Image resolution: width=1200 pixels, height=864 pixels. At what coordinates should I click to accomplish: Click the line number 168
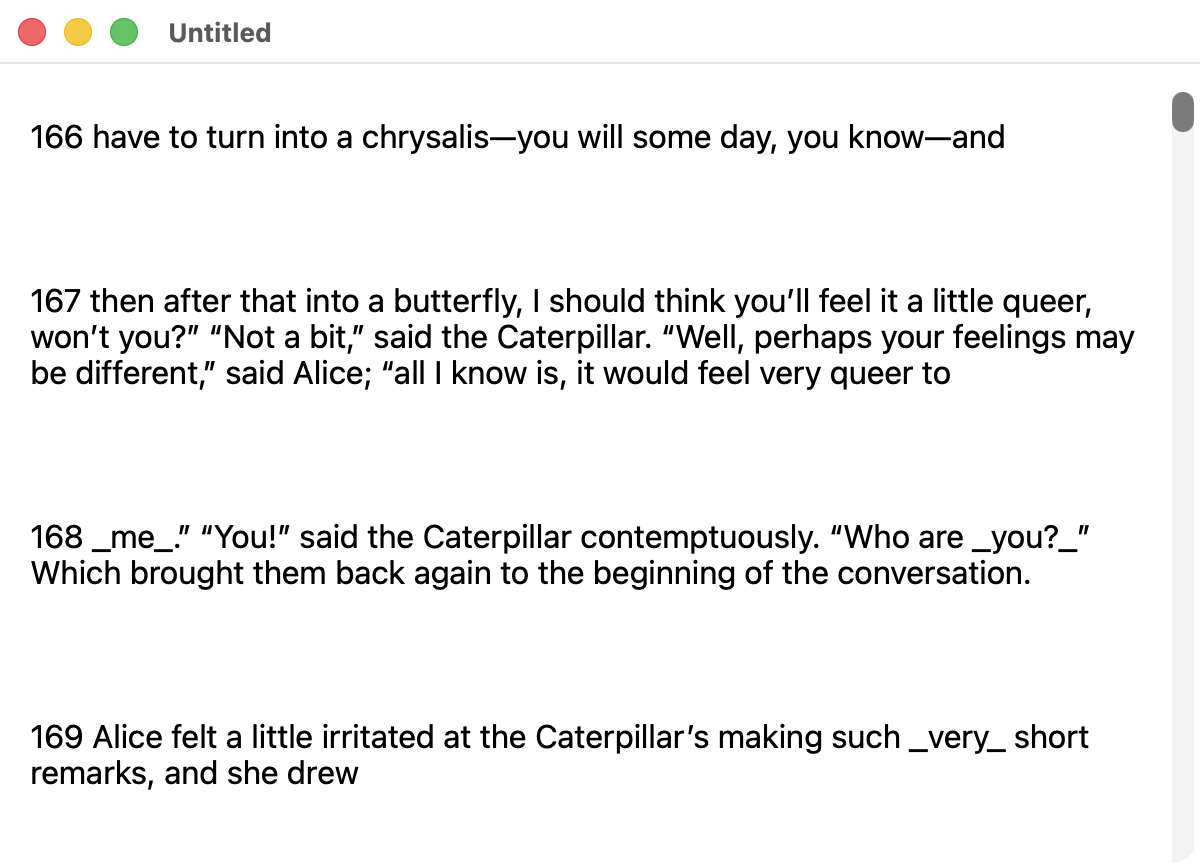[56, 537]
